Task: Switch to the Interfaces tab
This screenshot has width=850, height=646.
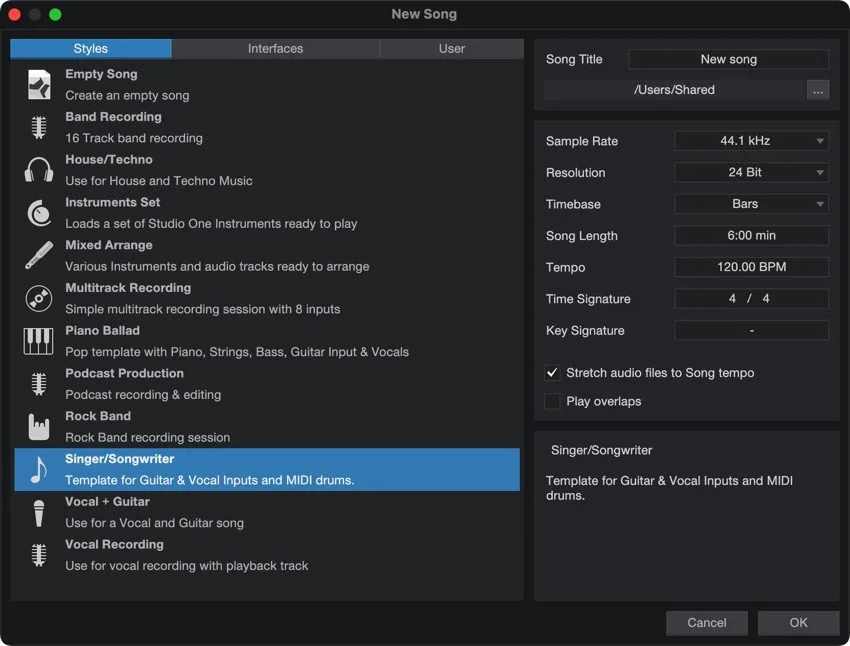Action: click(275, 48)
